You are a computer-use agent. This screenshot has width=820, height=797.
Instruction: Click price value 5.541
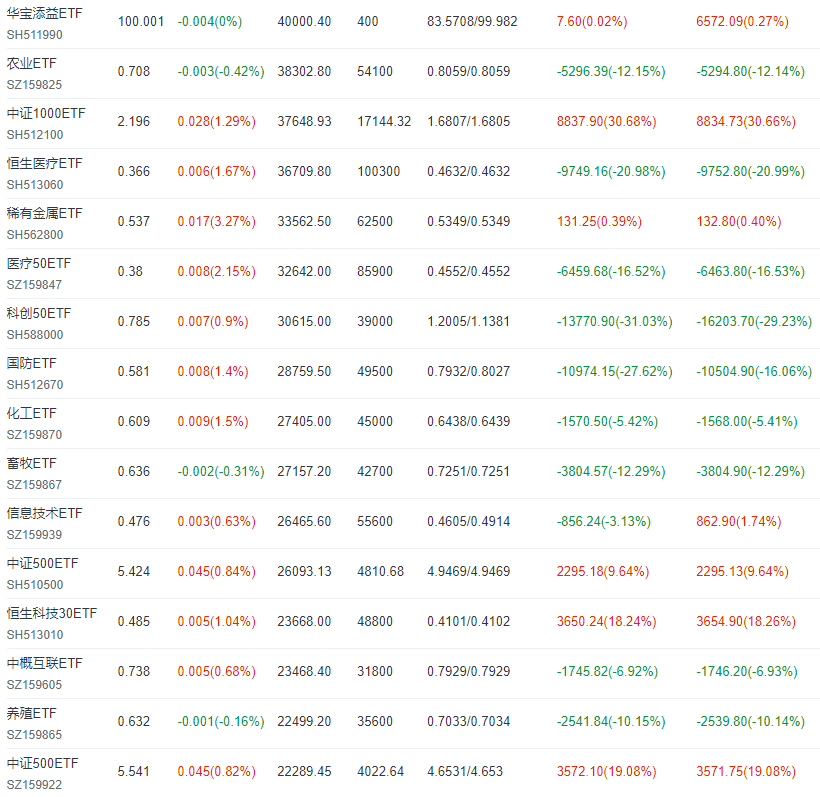[134, 771]
